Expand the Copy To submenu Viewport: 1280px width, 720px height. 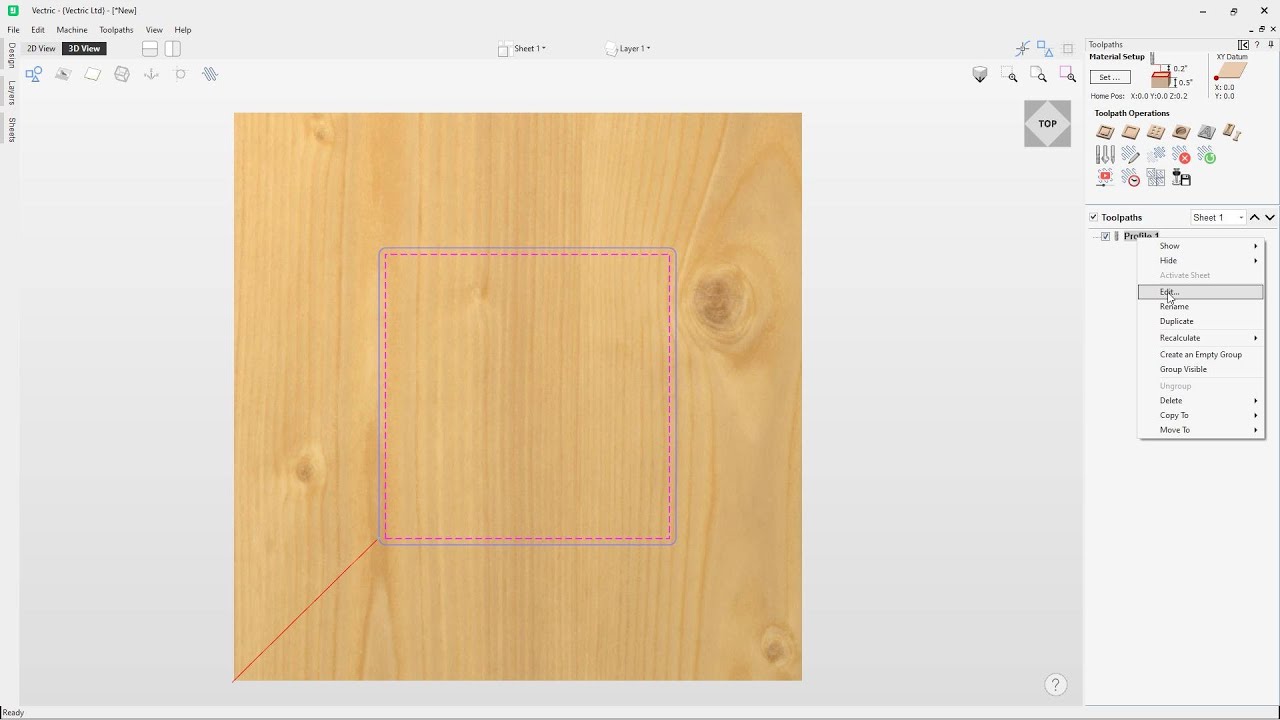pos(1201,415)
